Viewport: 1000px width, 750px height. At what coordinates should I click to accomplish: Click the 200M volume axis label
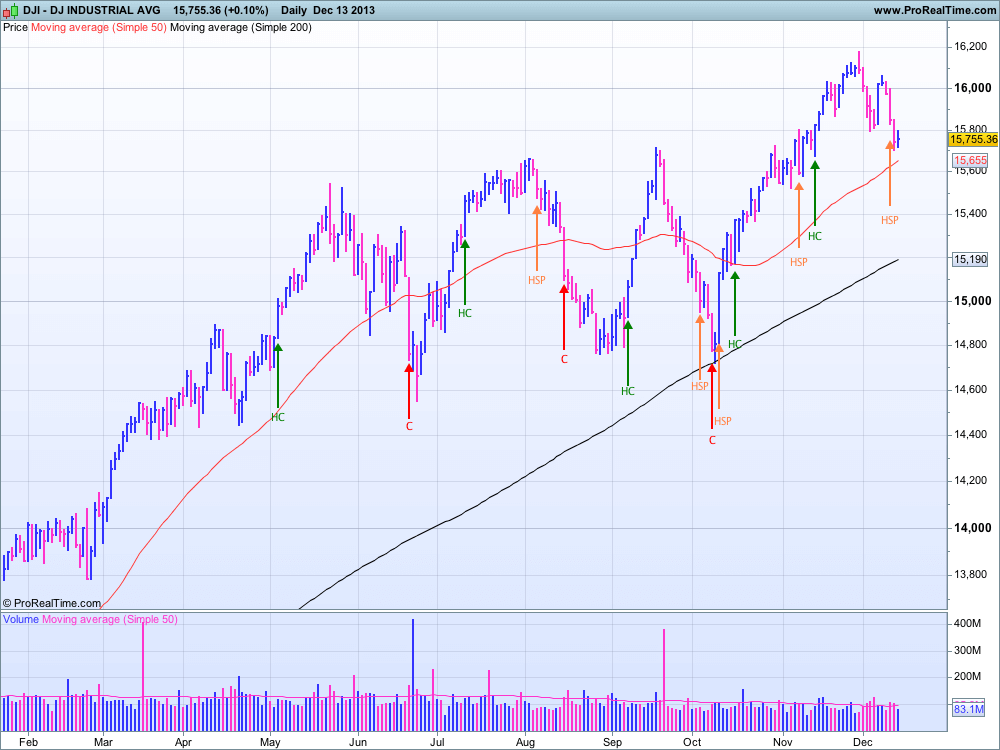click(967, 676)
